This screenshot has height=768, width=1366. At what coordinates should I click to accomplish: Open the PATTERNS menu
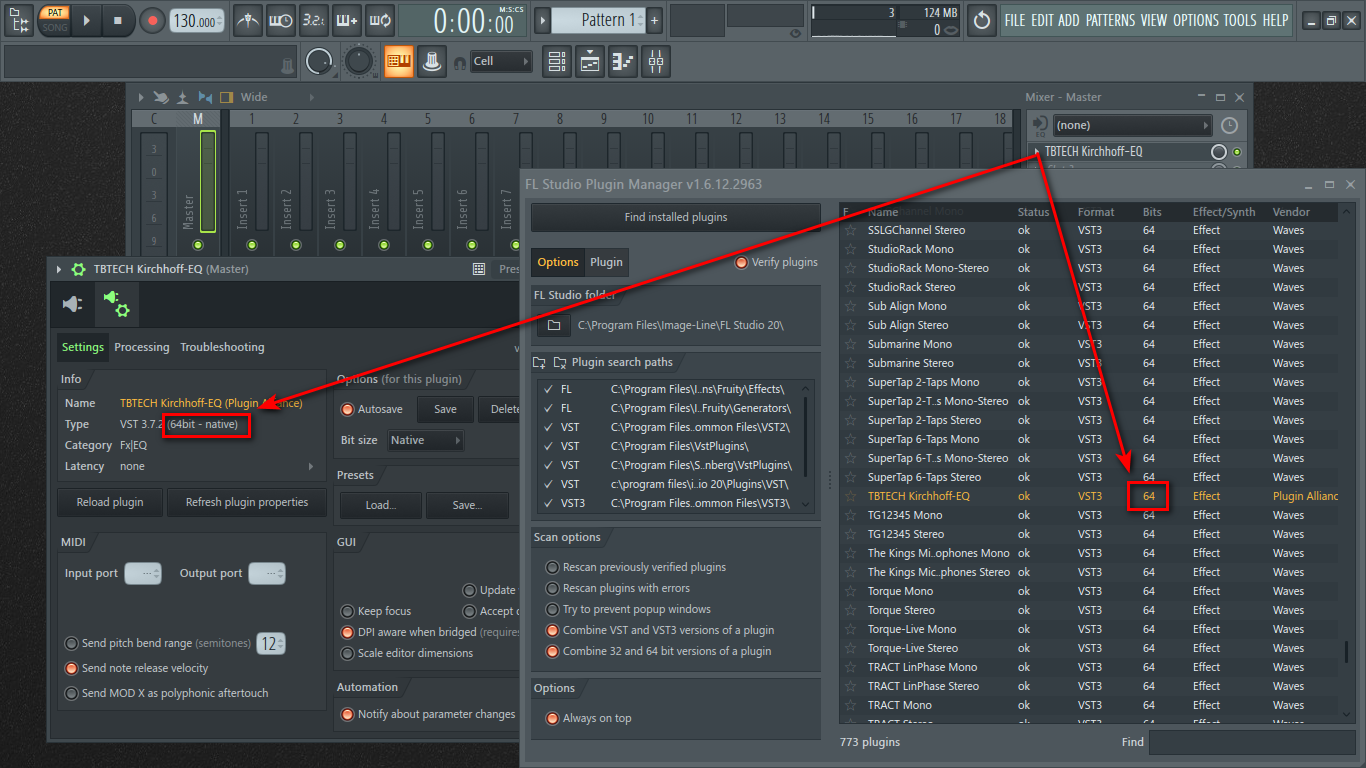[1110, 20]
